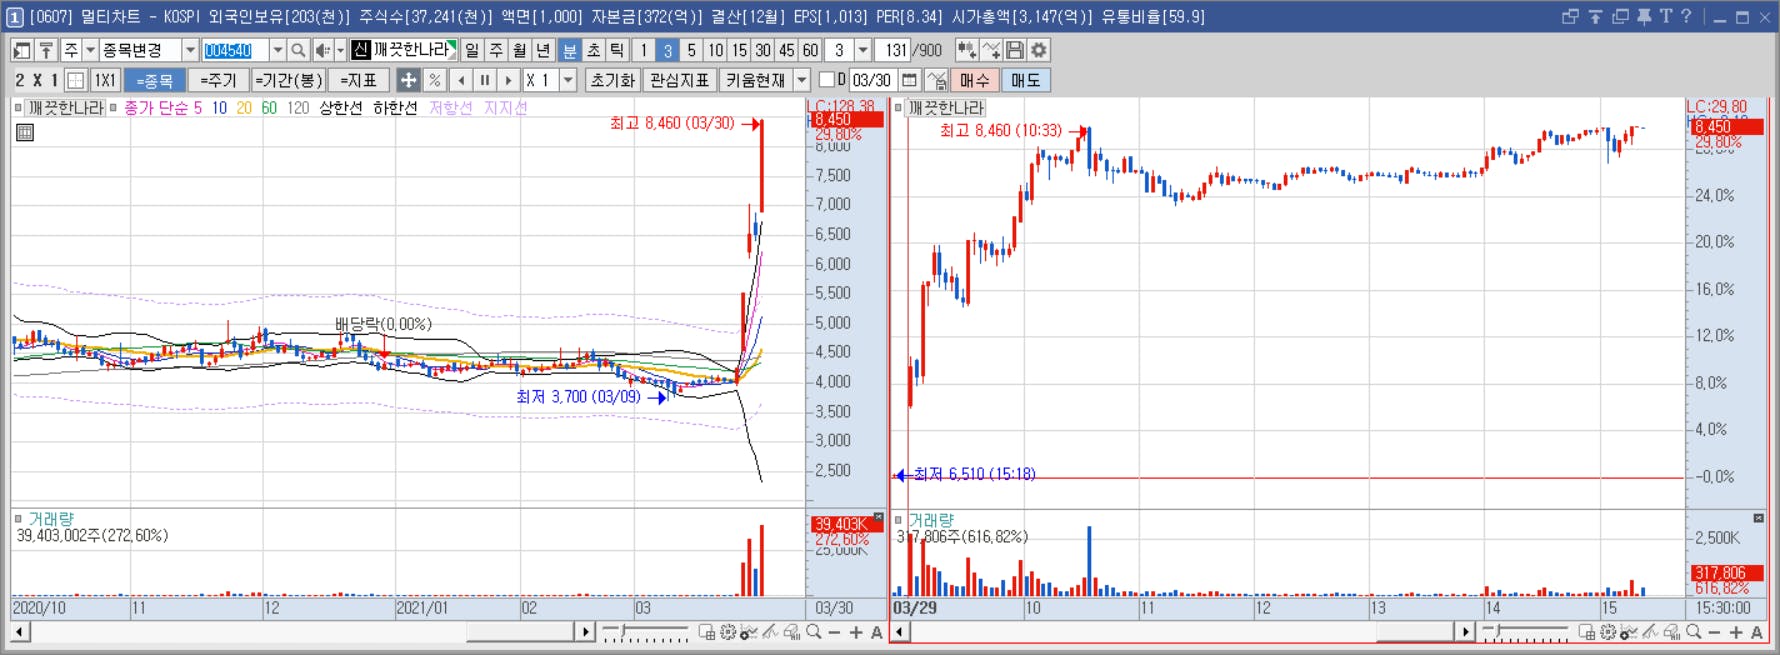The image size is (1780, 655).
Task: Tick the D date checkbox
Action: coord(827,80)
